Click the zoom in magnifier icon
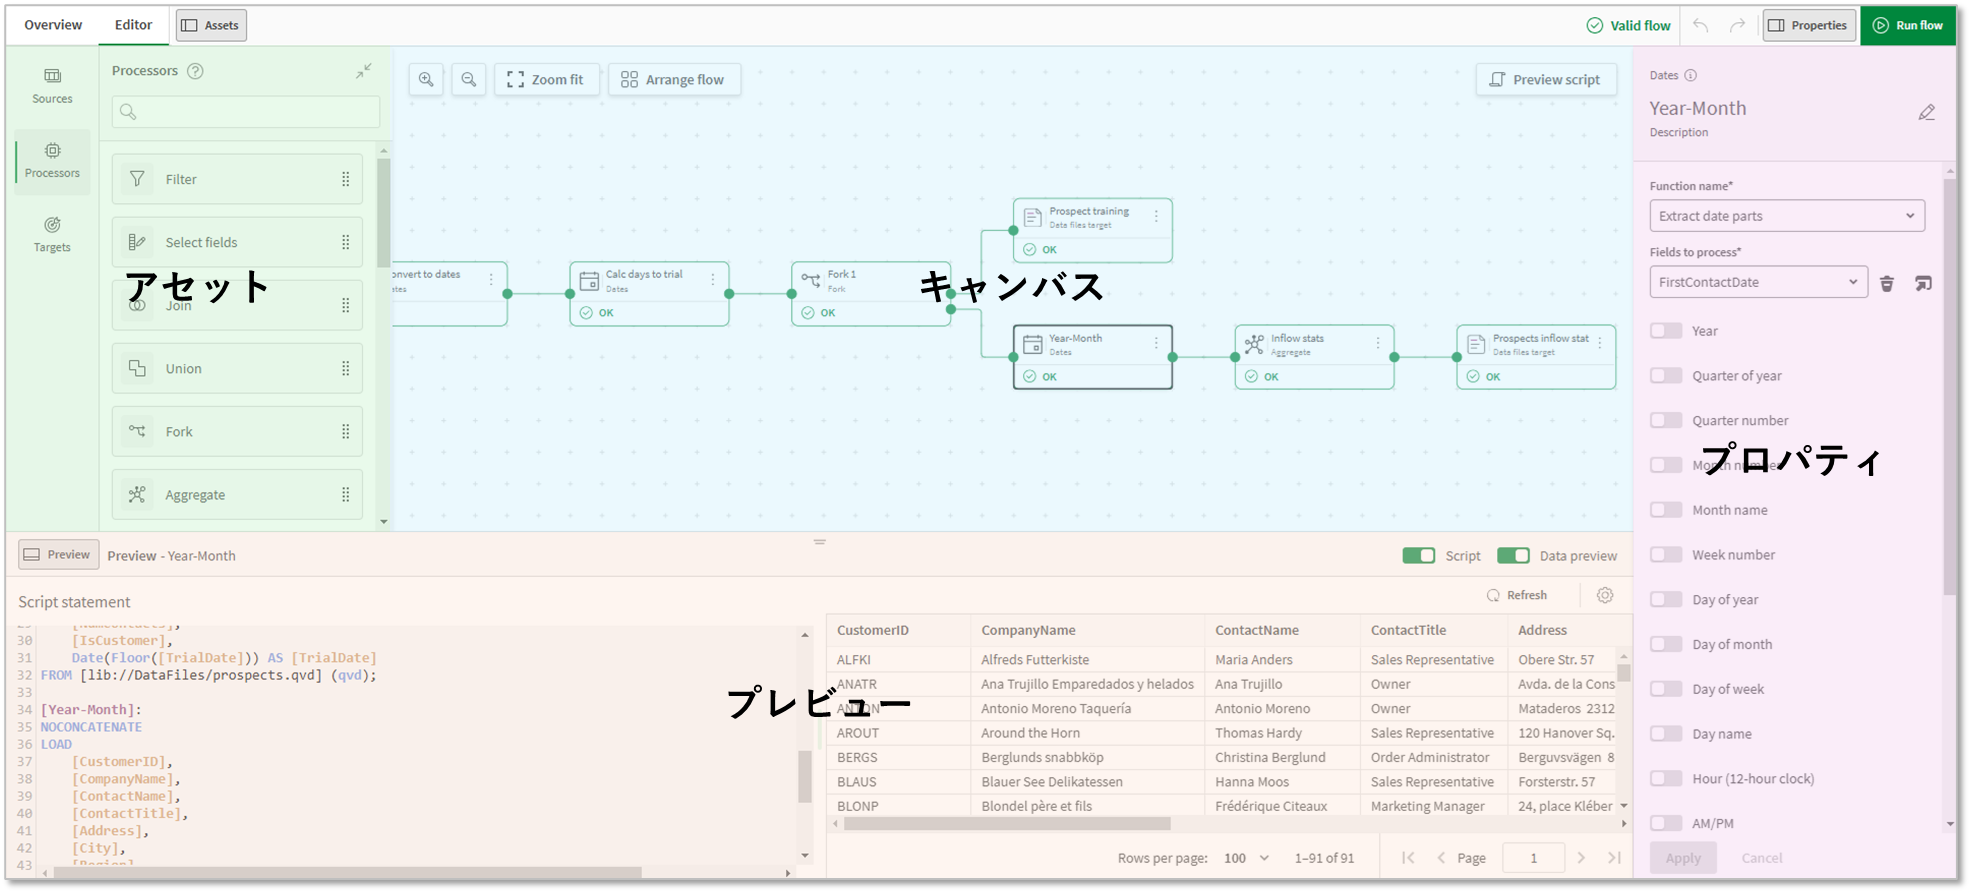The width and height of the screenshot is (1971, 893). coord(426,79)
